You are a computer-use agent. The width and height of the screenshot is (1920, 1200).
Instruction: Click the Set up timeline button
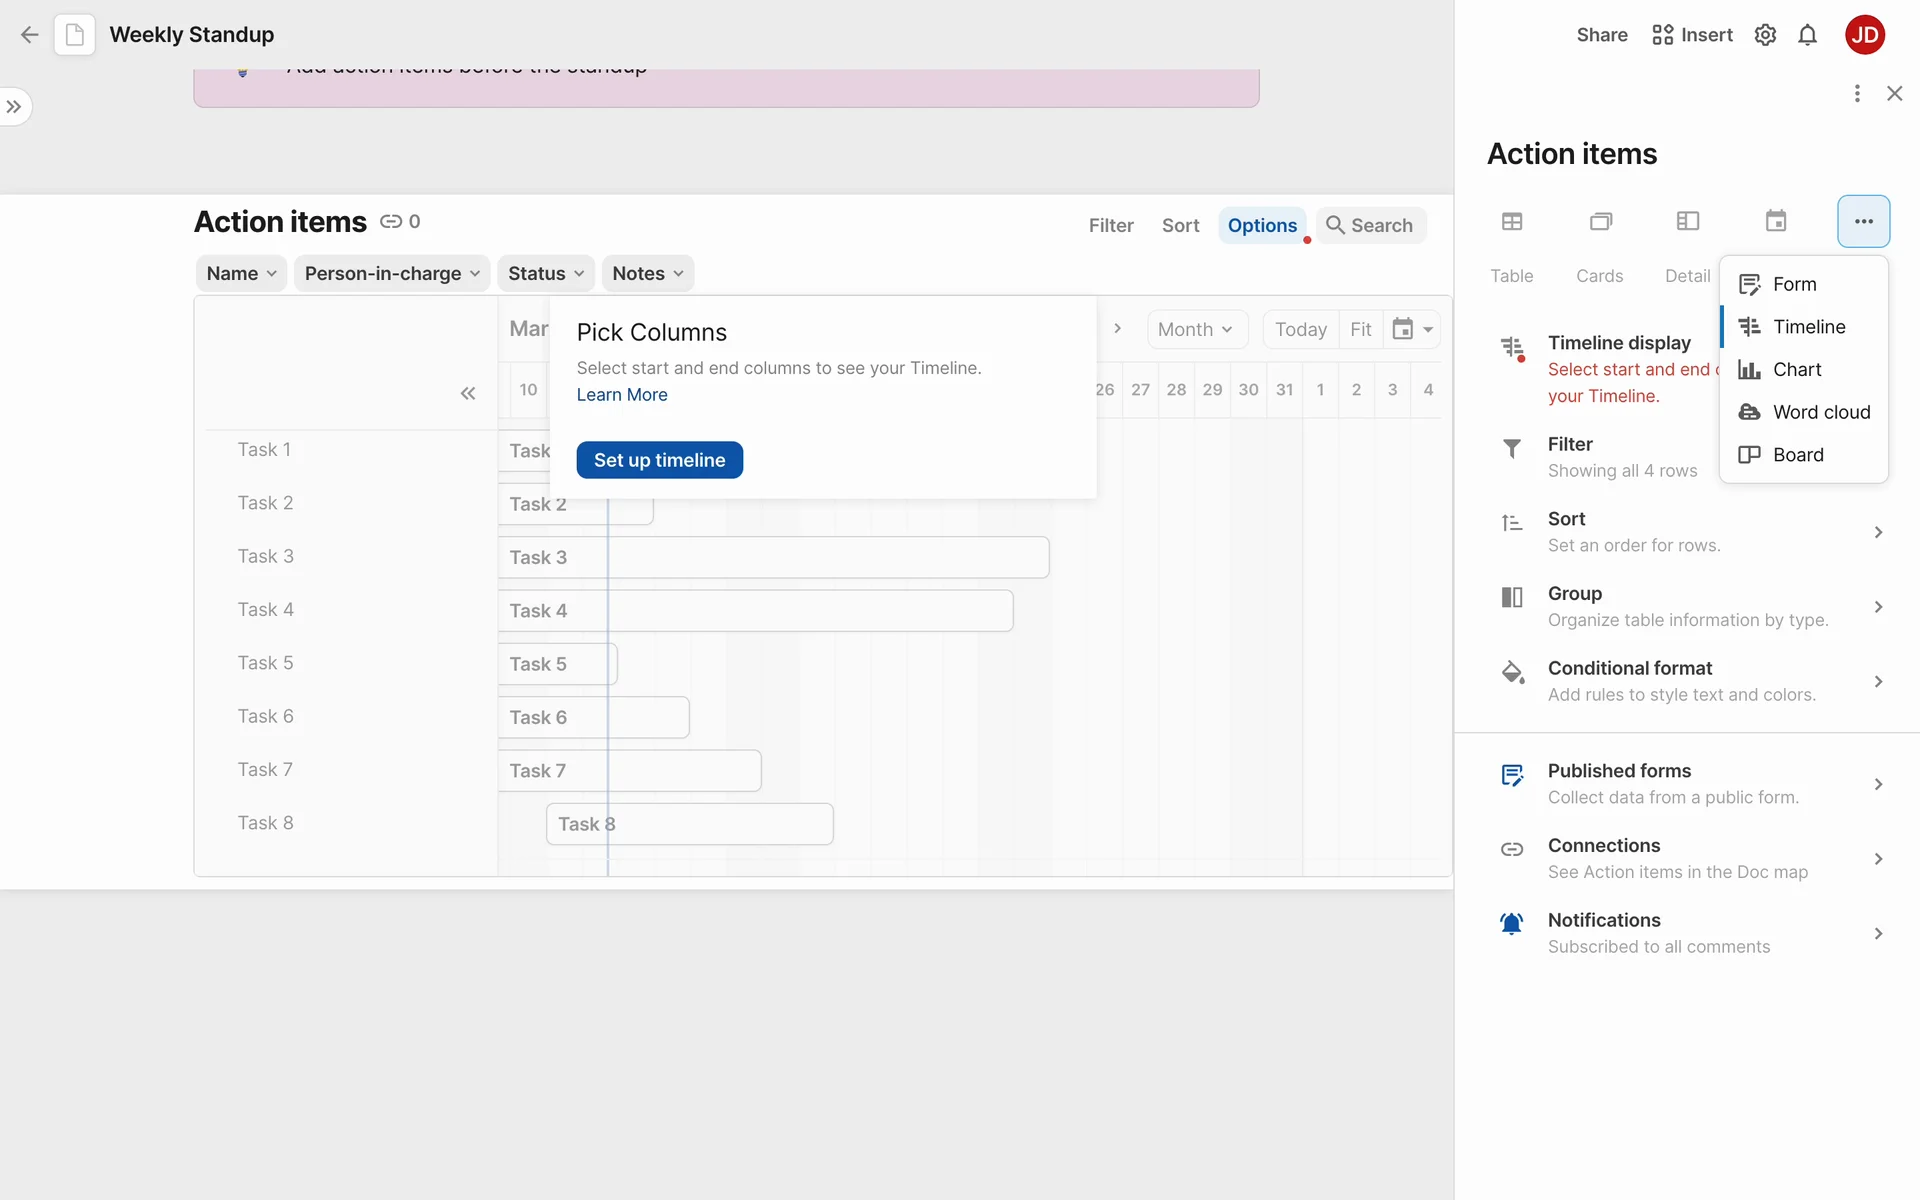pos(659,460)
